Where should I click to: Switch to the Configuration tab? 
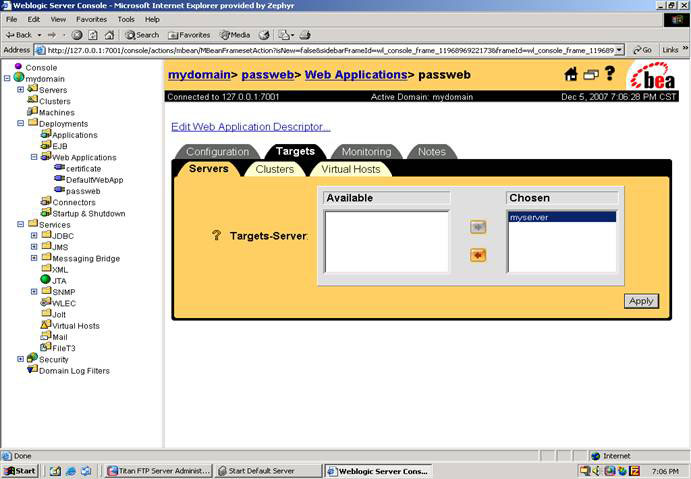tap(217, 152)
